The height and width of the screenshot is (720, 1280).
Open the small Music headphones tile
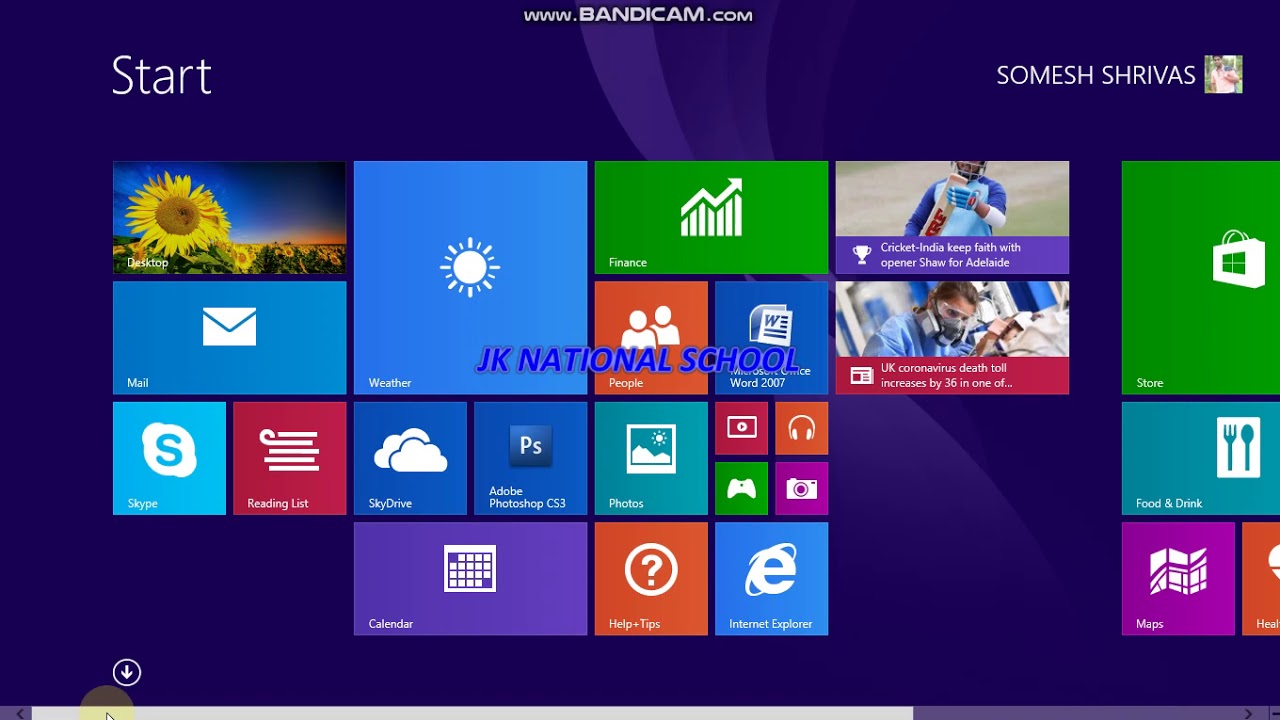pyautogui.click(x=802, y=428)
